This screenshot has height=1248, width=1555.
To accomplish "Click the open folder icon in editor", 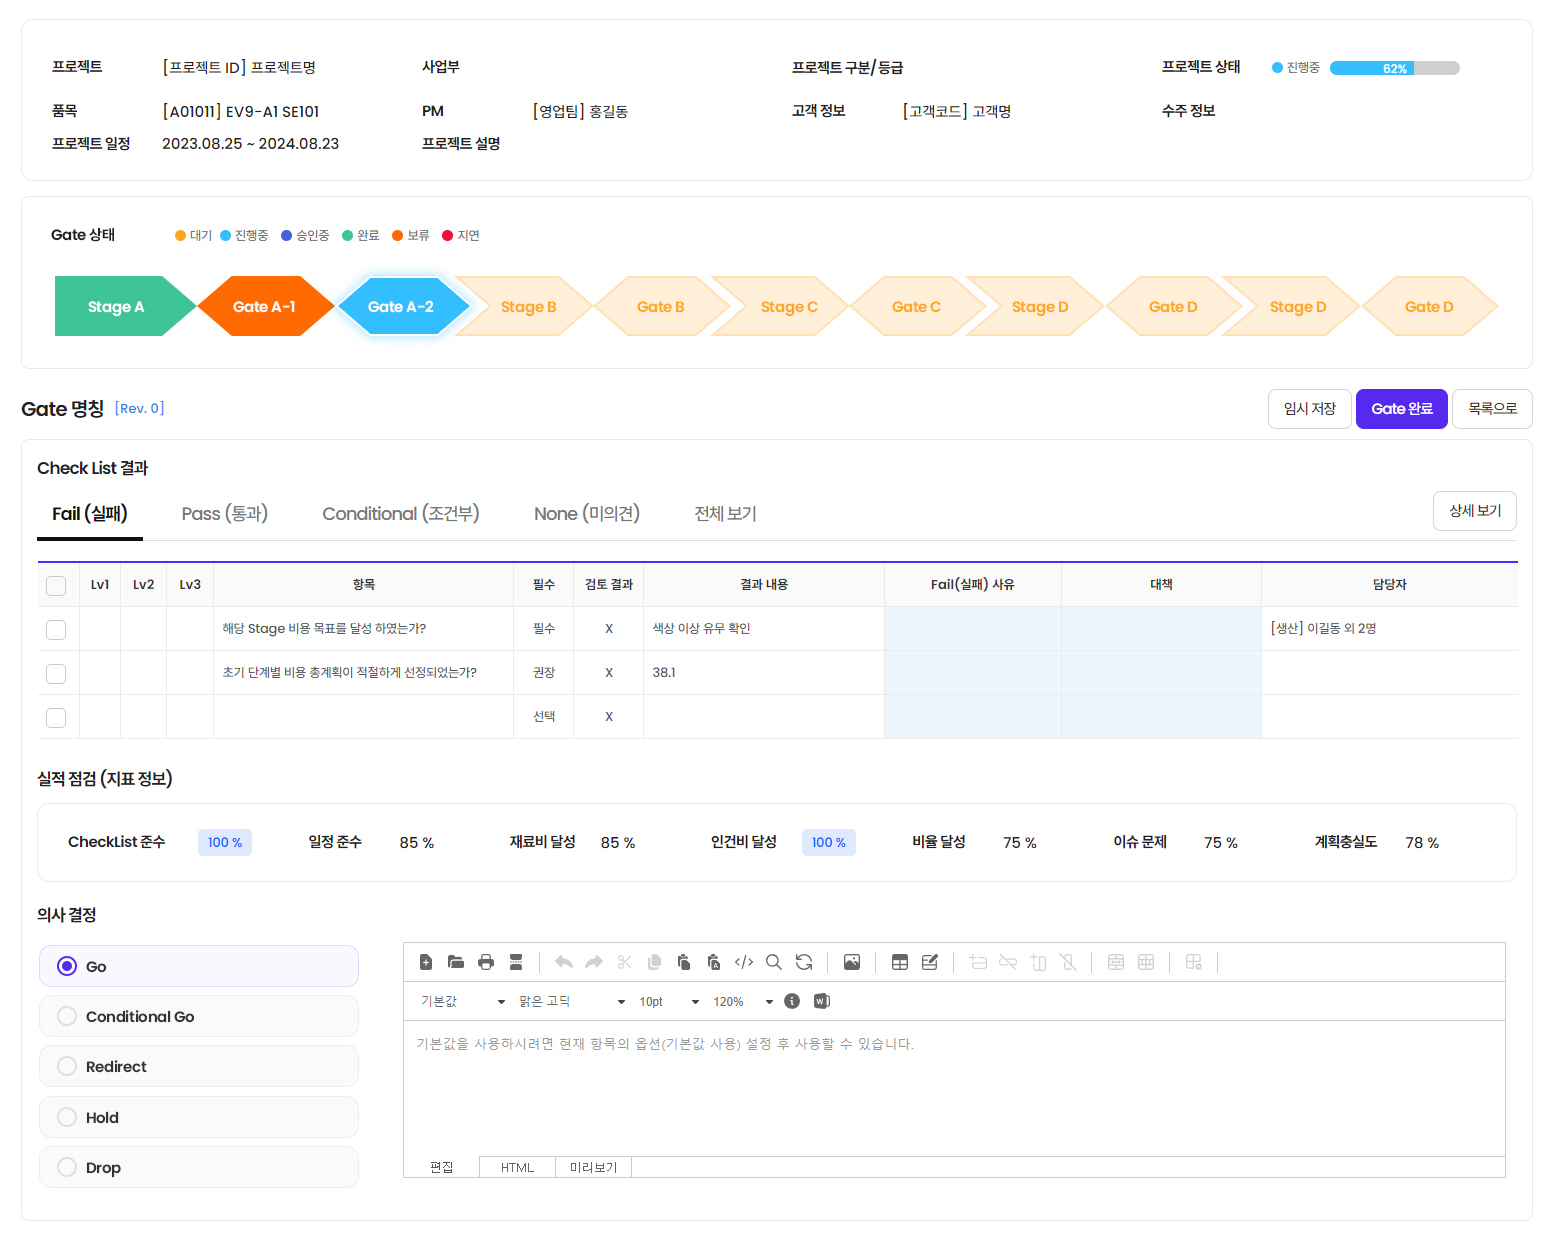I will [456, 962].
